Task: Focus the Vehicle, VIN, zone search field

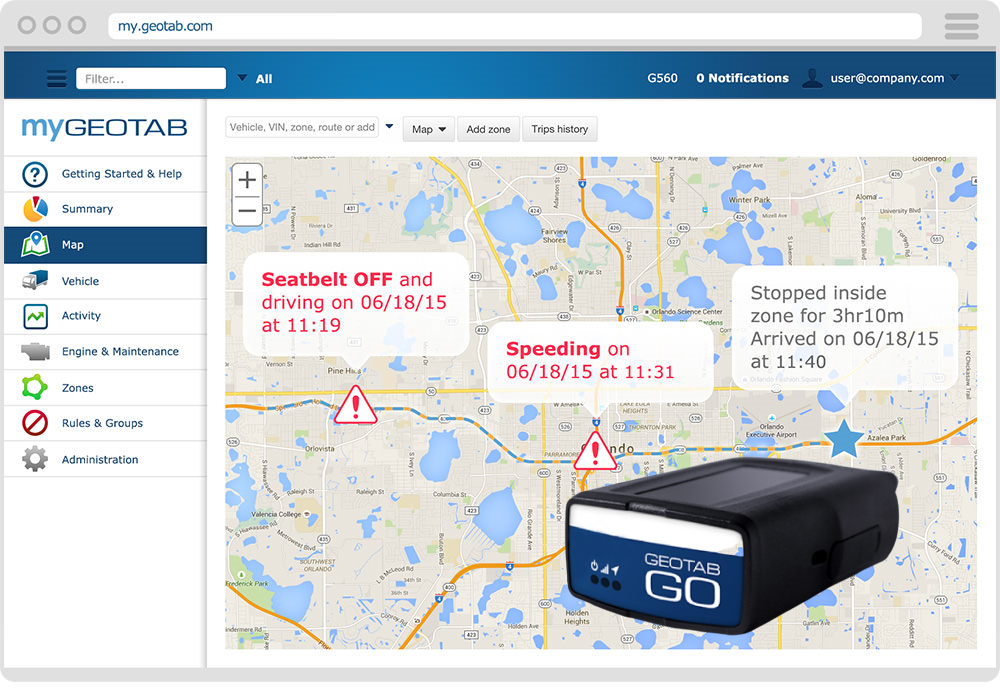Action: click(302, 127)
